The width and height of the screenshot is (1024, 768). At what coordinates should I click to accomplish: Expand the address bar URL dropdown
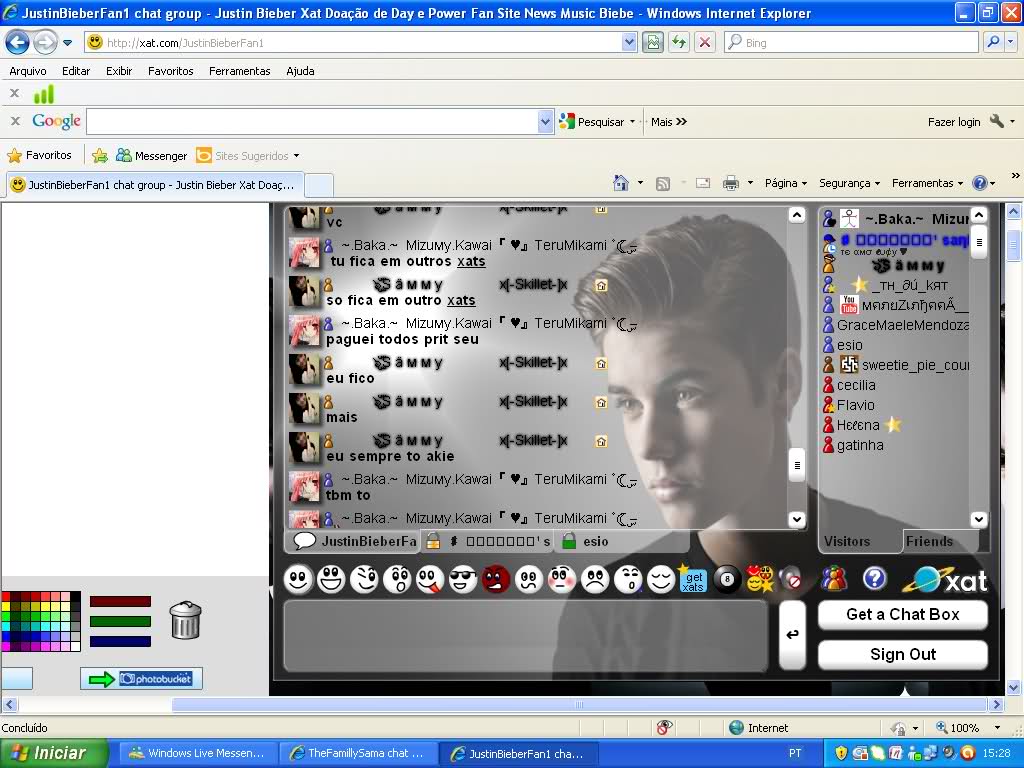tap(629, 43)
